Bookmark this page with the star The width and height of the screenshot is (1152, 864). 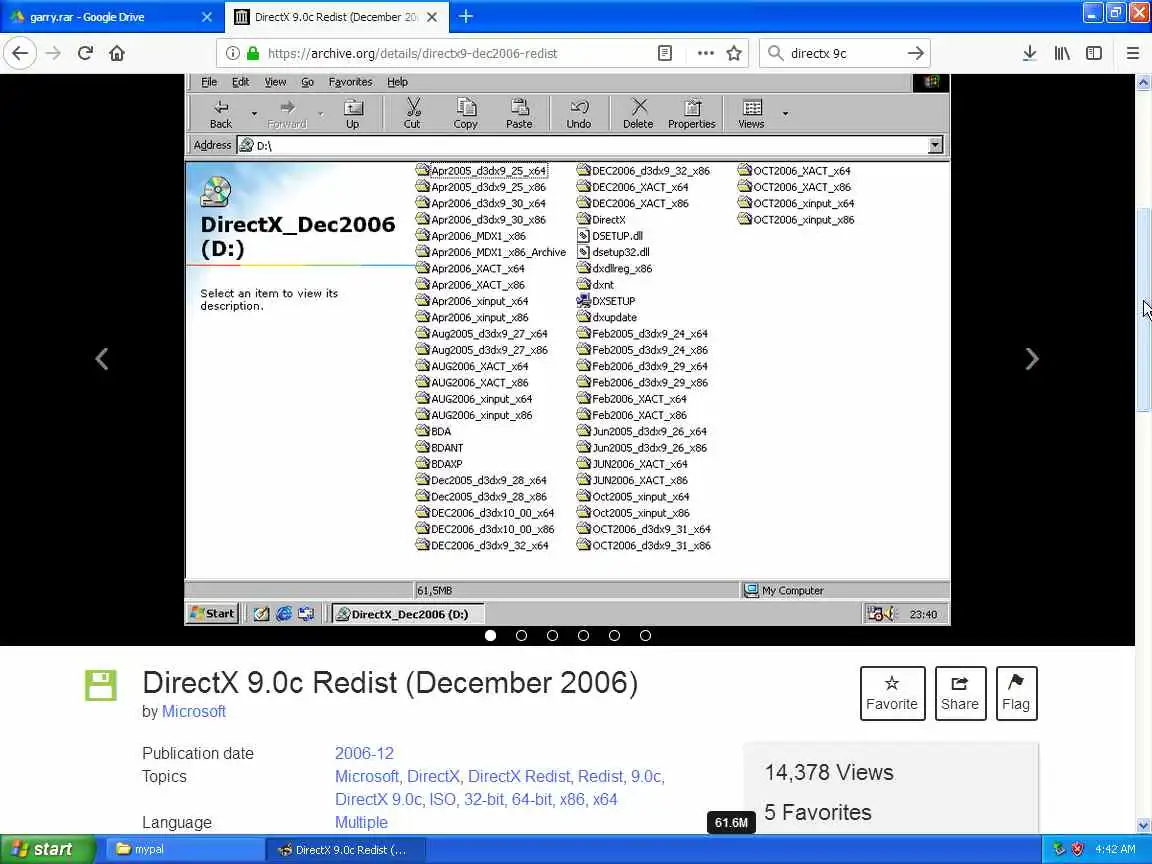(x=734, y=53)
